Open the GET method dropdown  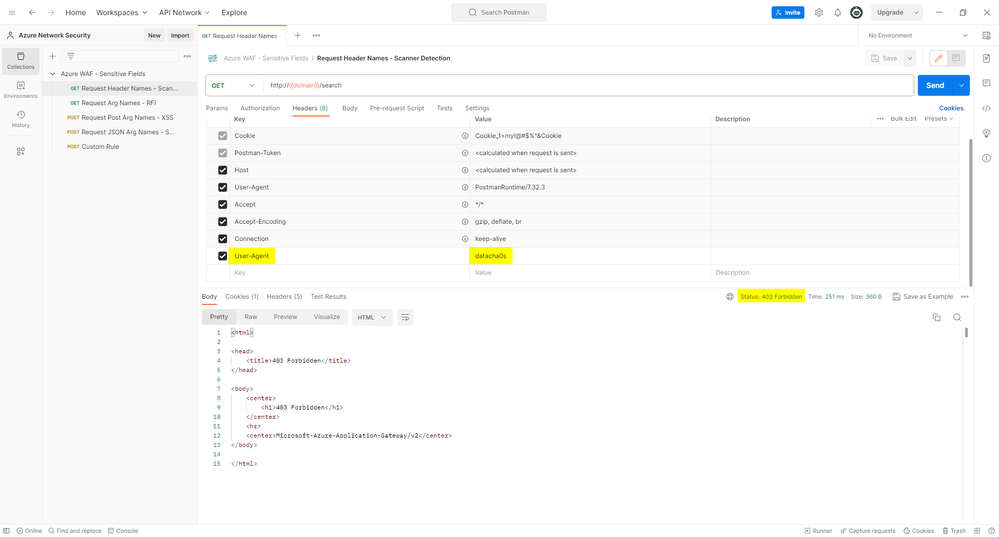[x=233, y=85]
